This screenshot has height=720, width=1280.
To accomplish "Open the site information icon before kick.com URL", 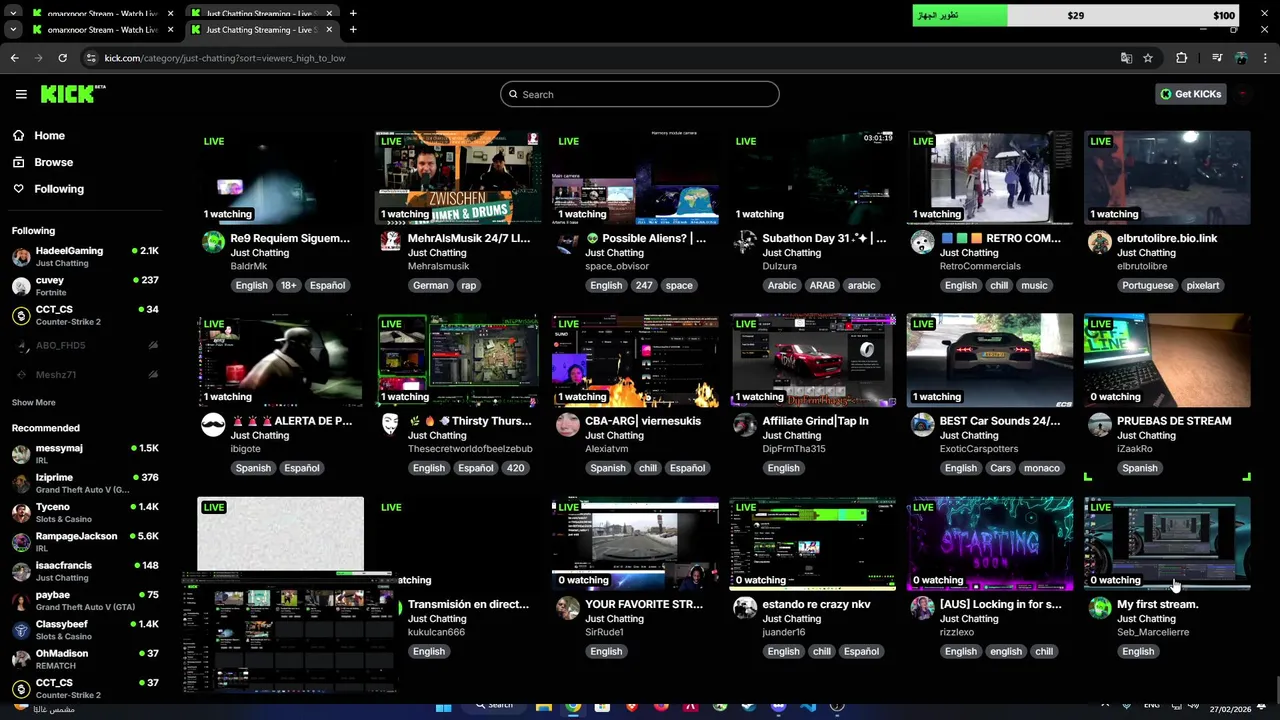I will pos(91,58).
